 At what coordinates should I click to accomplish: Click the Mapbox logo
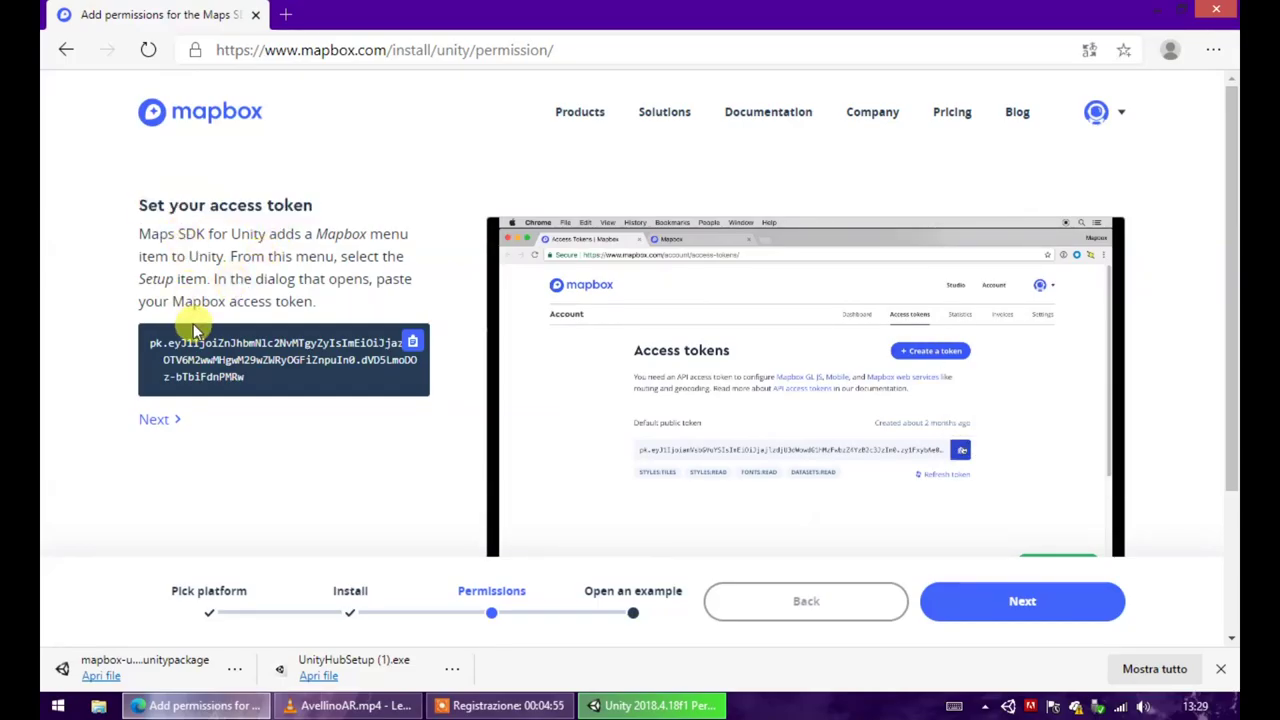click(x=200, y=112)
